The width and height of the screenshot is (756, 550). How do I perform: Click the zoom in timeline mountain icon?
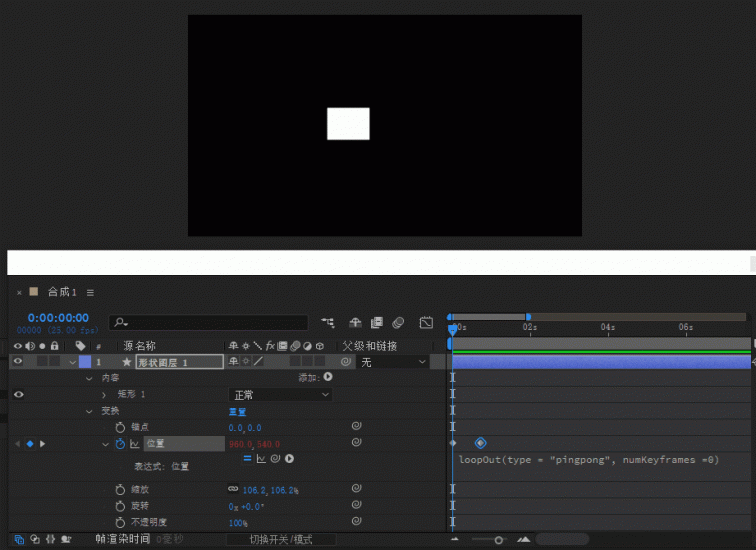(x=524, y=539)
